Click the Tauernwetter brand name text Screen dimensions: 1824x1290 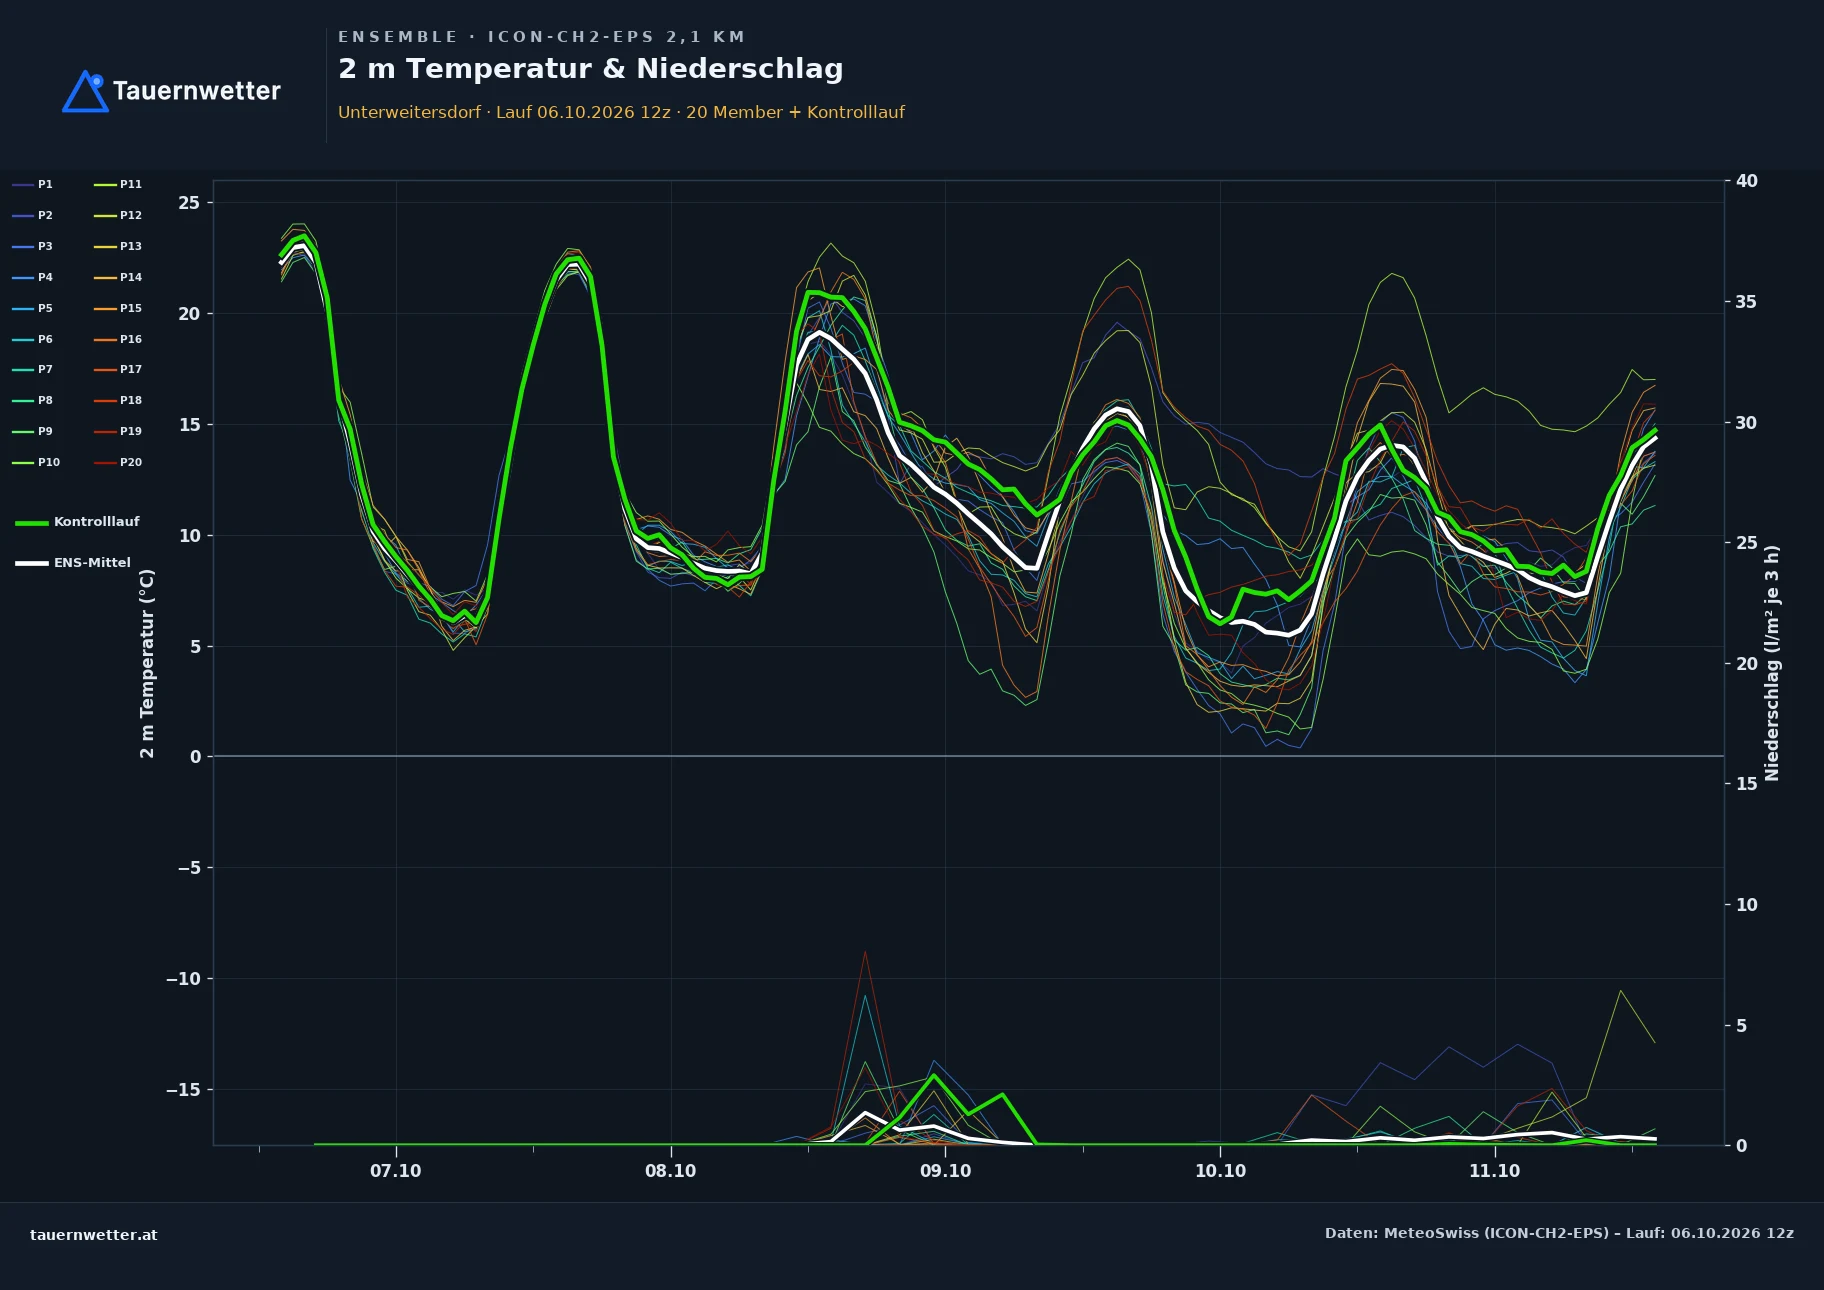(197, 91)
